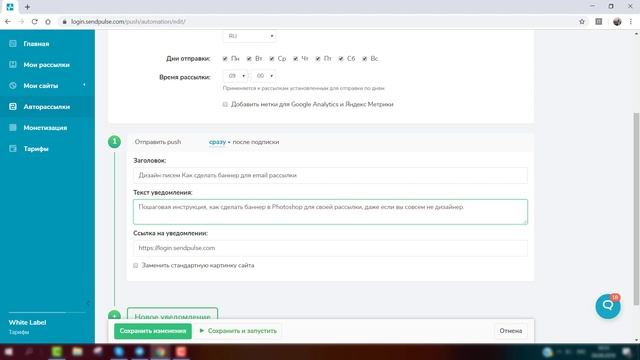The height and width of the screenshot is (360, 640).
Task: Click the Тарифы link under White Label
Action: click(19, 332)
